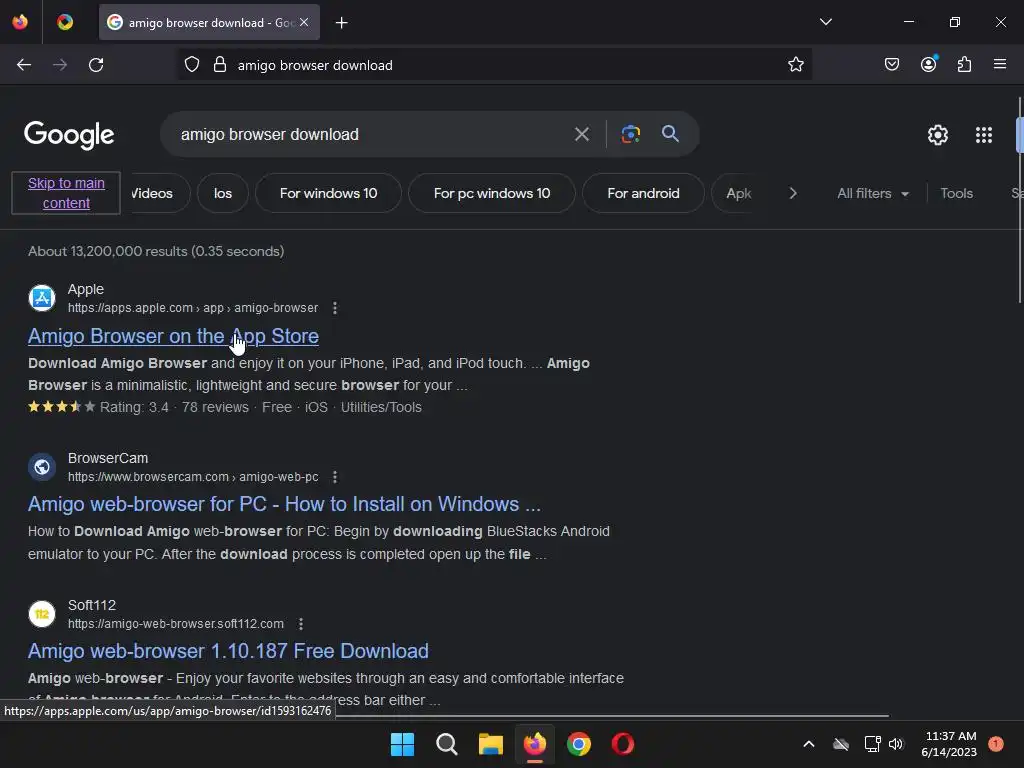Click the https://www.browsercam.com breadcrumb URL
This screenshot has height=768, width=1024.
pos(193,477)
